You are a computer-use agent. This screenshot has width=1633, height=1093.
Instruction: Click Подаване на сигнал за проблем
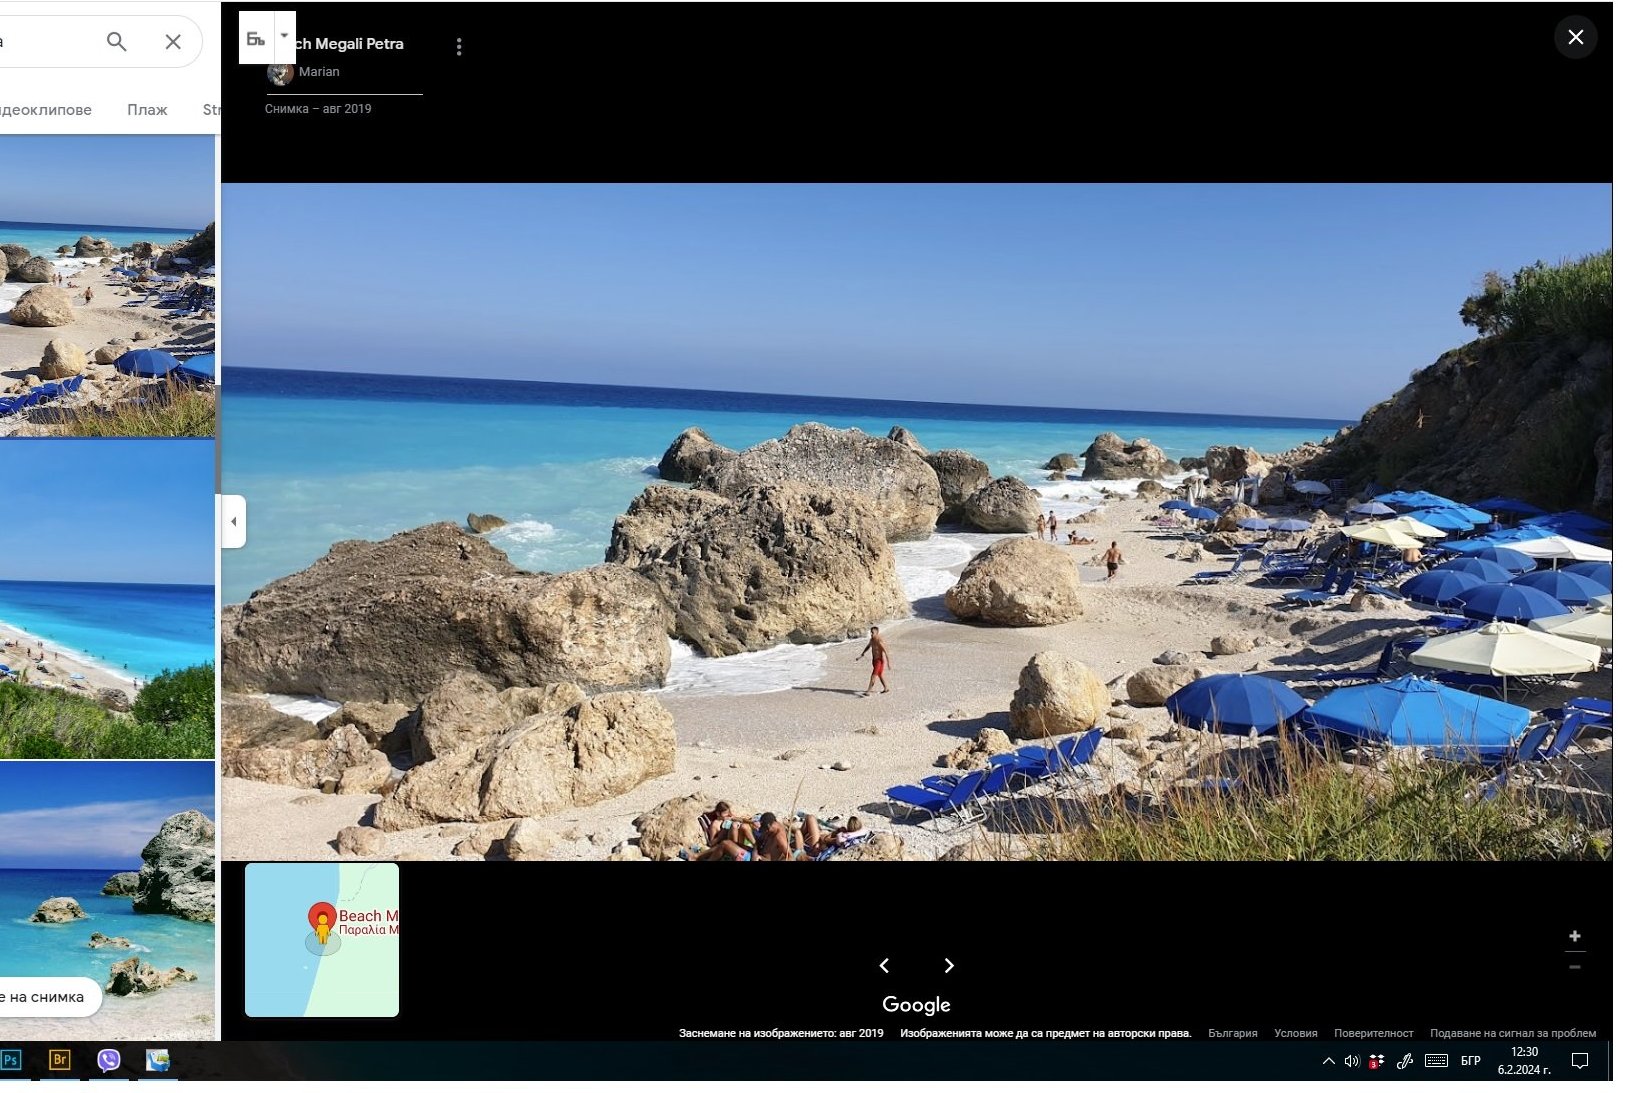click(1512, 1033)
